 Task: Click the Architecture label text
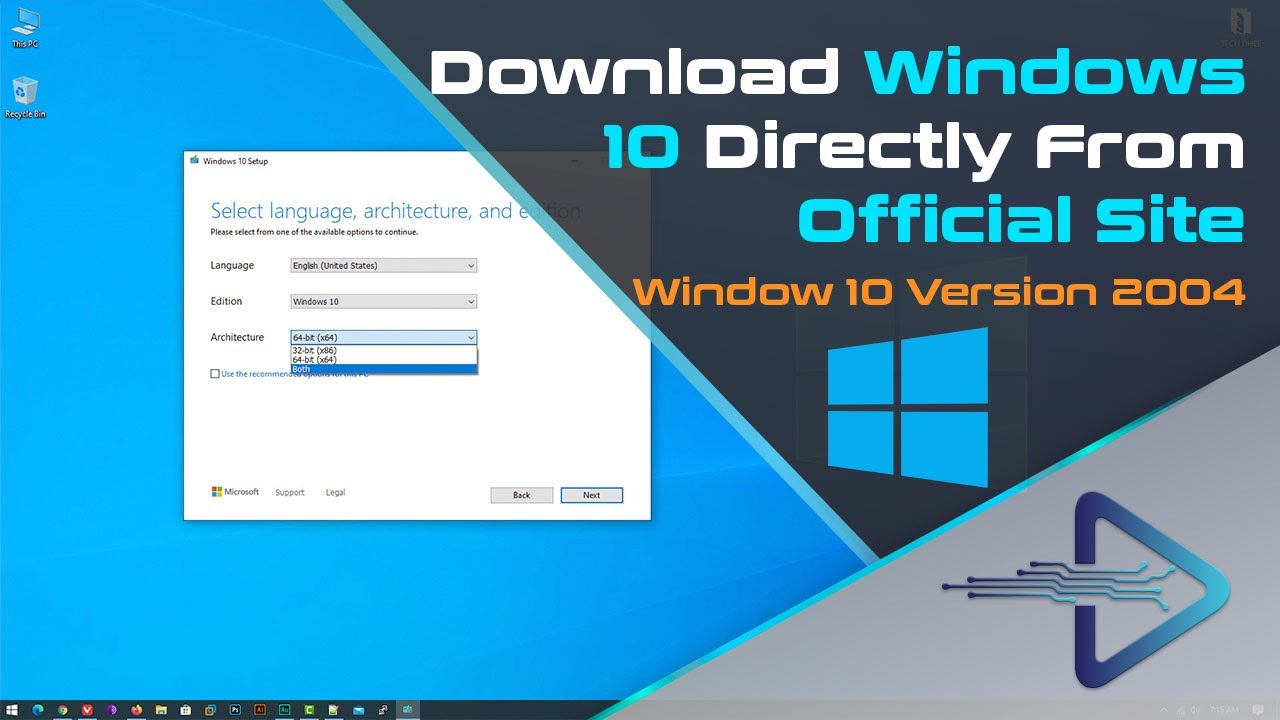(237, 338)
